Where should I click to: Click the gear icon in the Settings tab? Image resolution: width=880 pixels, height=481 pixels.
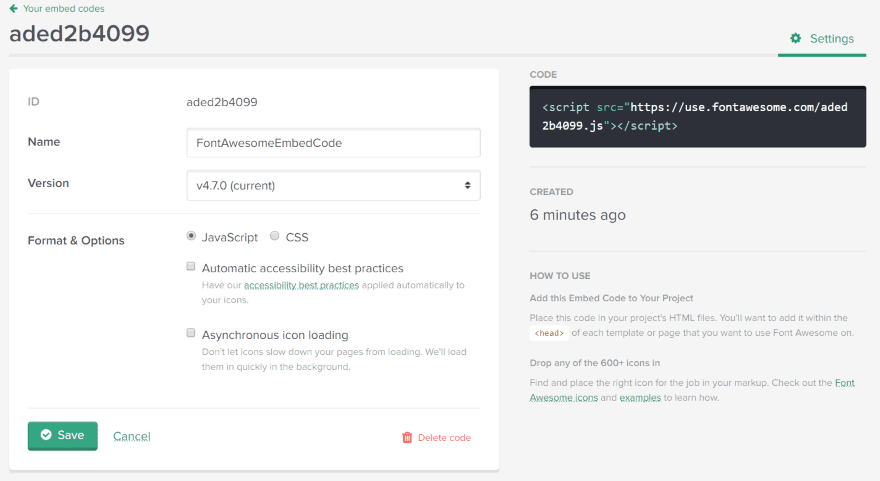click(796, 39)
